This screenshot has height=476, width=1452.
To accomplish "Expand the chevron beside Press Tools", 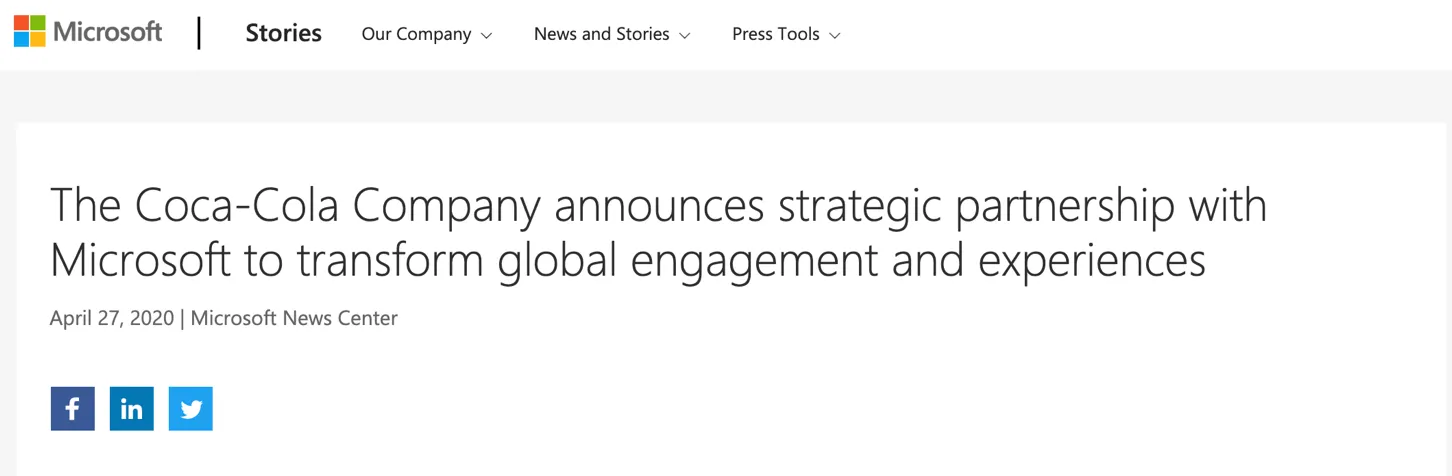I will (835, 36).
